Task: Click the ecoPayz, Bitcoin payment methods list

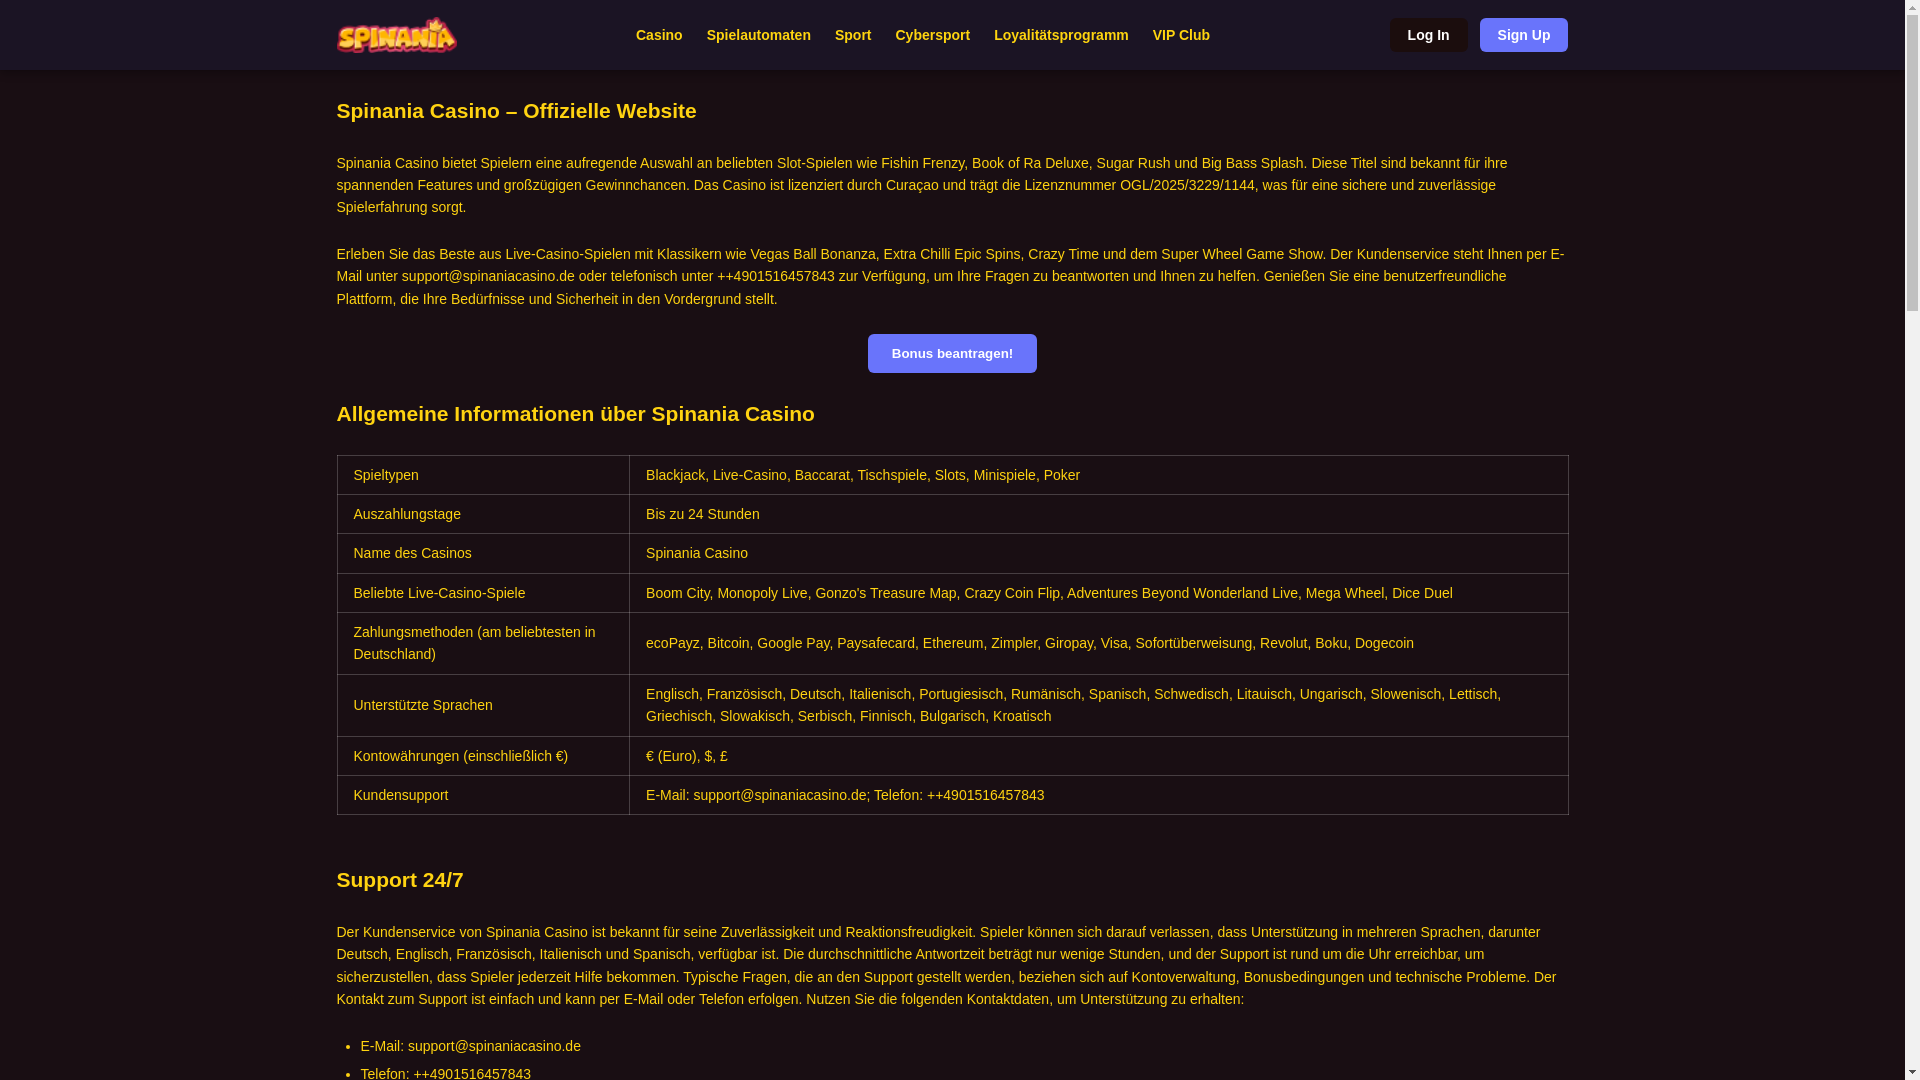Action: [x=1098, y=643]
